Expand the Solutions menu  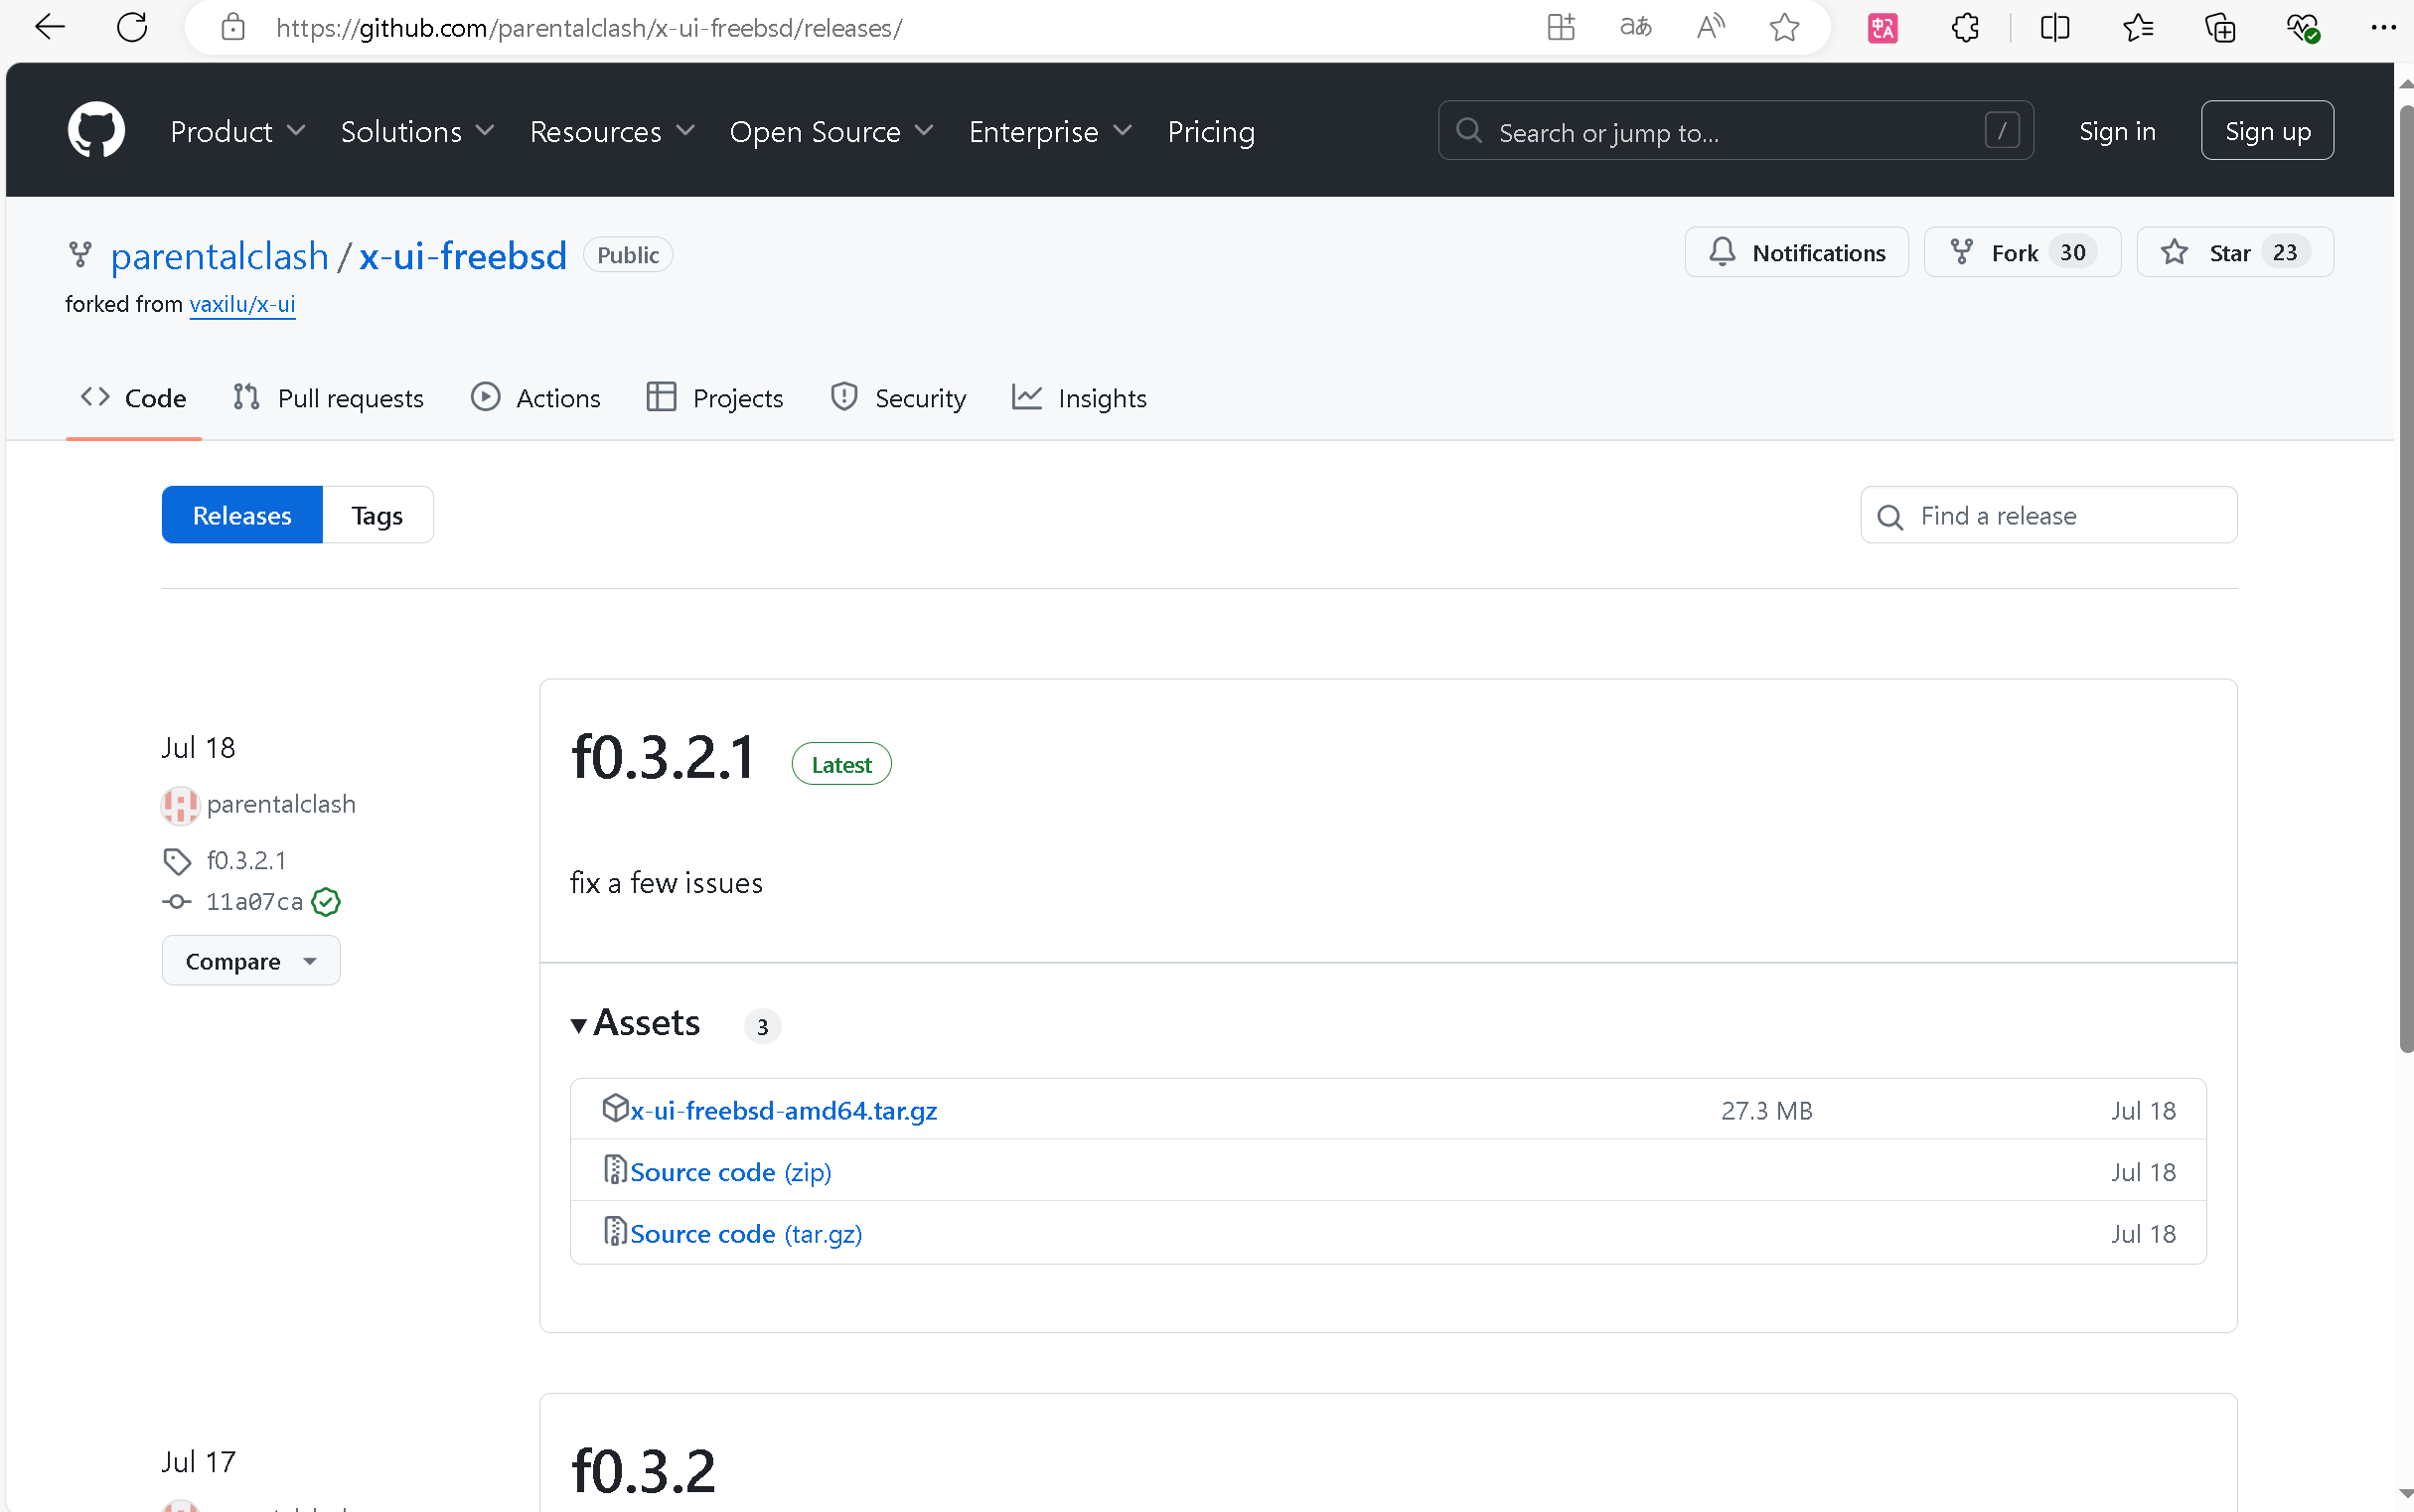click(418, 131)
